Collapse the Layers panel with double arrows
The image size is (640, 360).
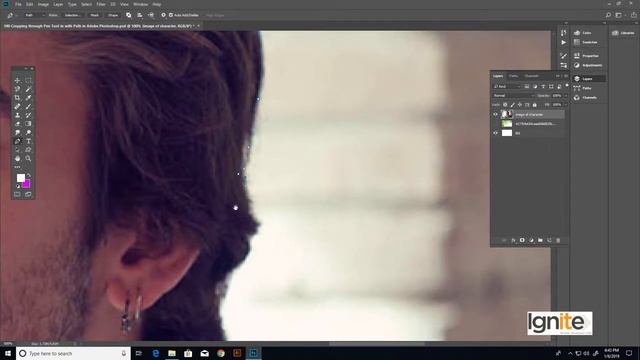tap(558, 76)
